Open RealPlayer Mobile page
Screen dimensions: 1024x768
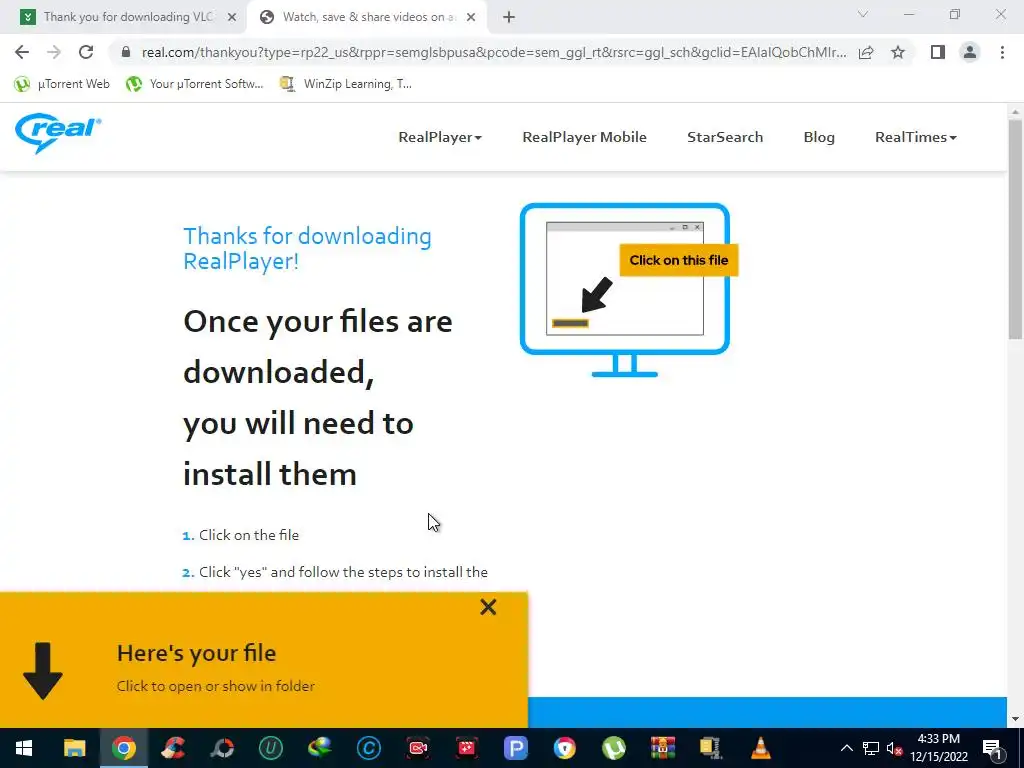pyautogui.click(x=584, y=137)
